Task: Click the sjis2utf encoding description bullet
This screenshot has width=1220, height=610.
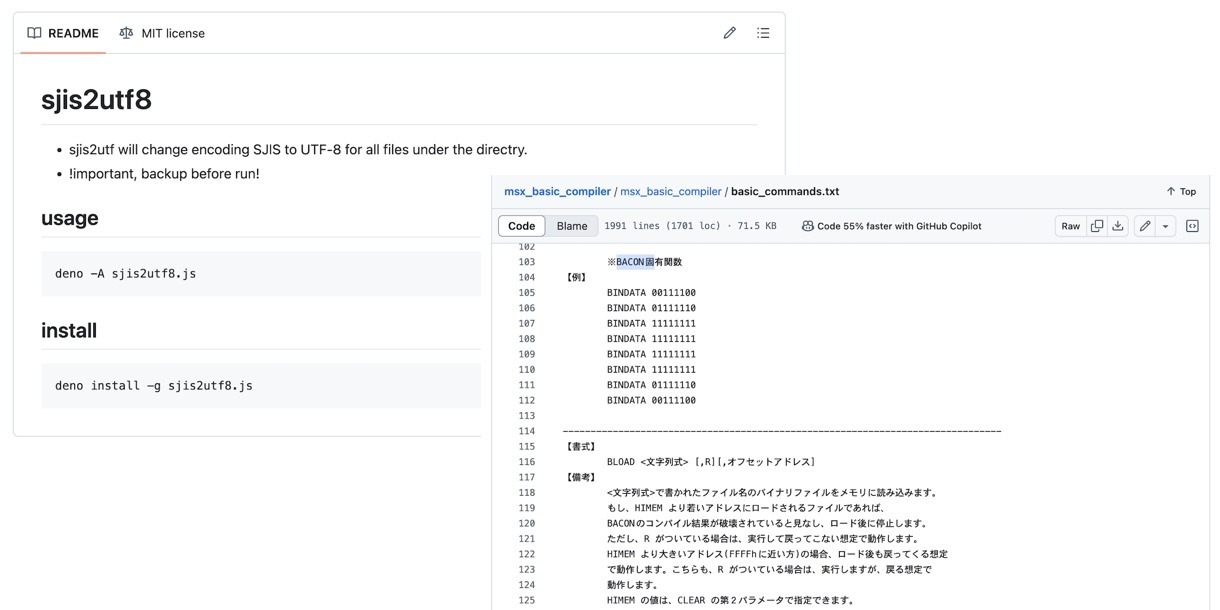Action: pos(298,149)
